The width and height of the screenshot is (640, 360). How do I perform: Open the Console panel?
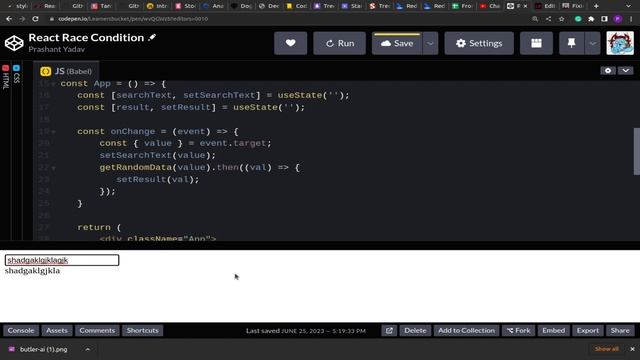coord(21,331)
